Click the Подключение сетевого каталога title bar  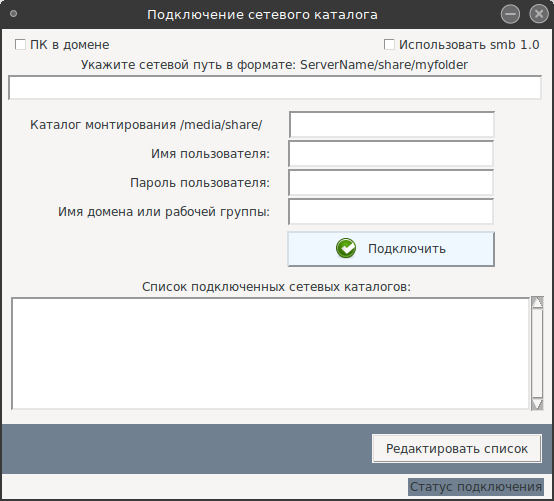point(262,15)
